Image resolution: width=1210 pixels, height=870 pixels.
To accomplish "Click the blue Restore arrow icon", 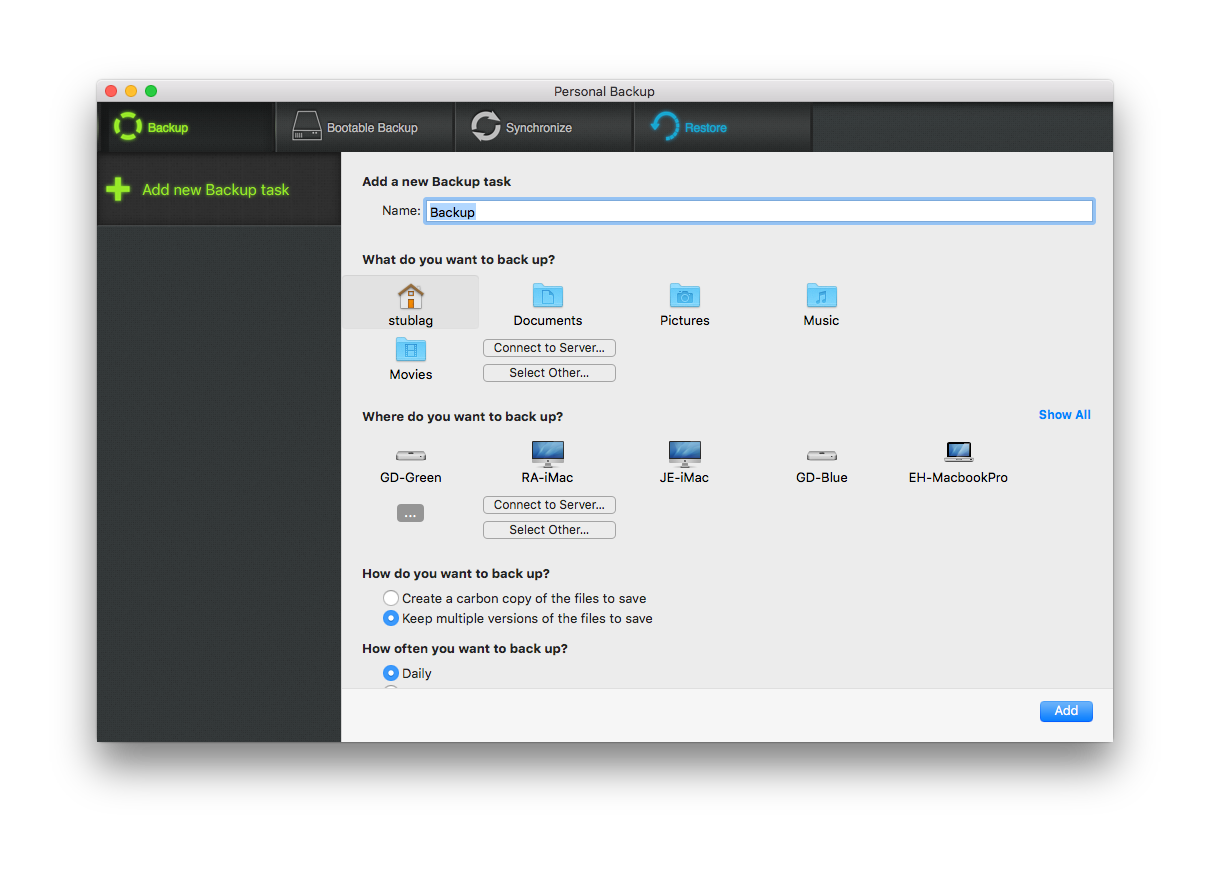I will [664, 127].
